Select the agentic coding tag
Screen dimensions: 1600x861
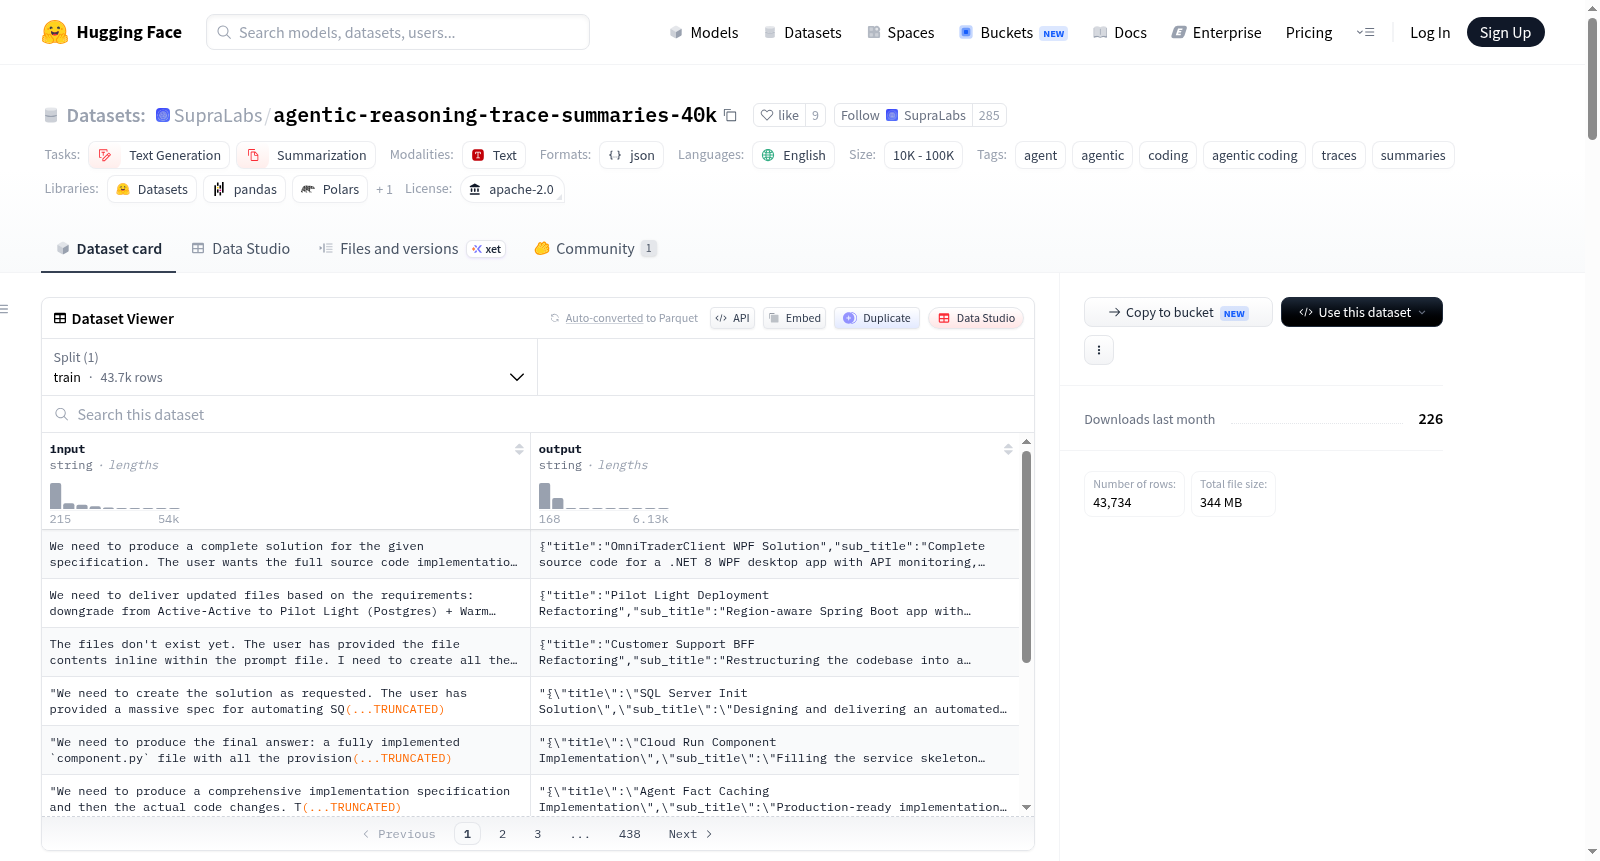(1254, 155)
